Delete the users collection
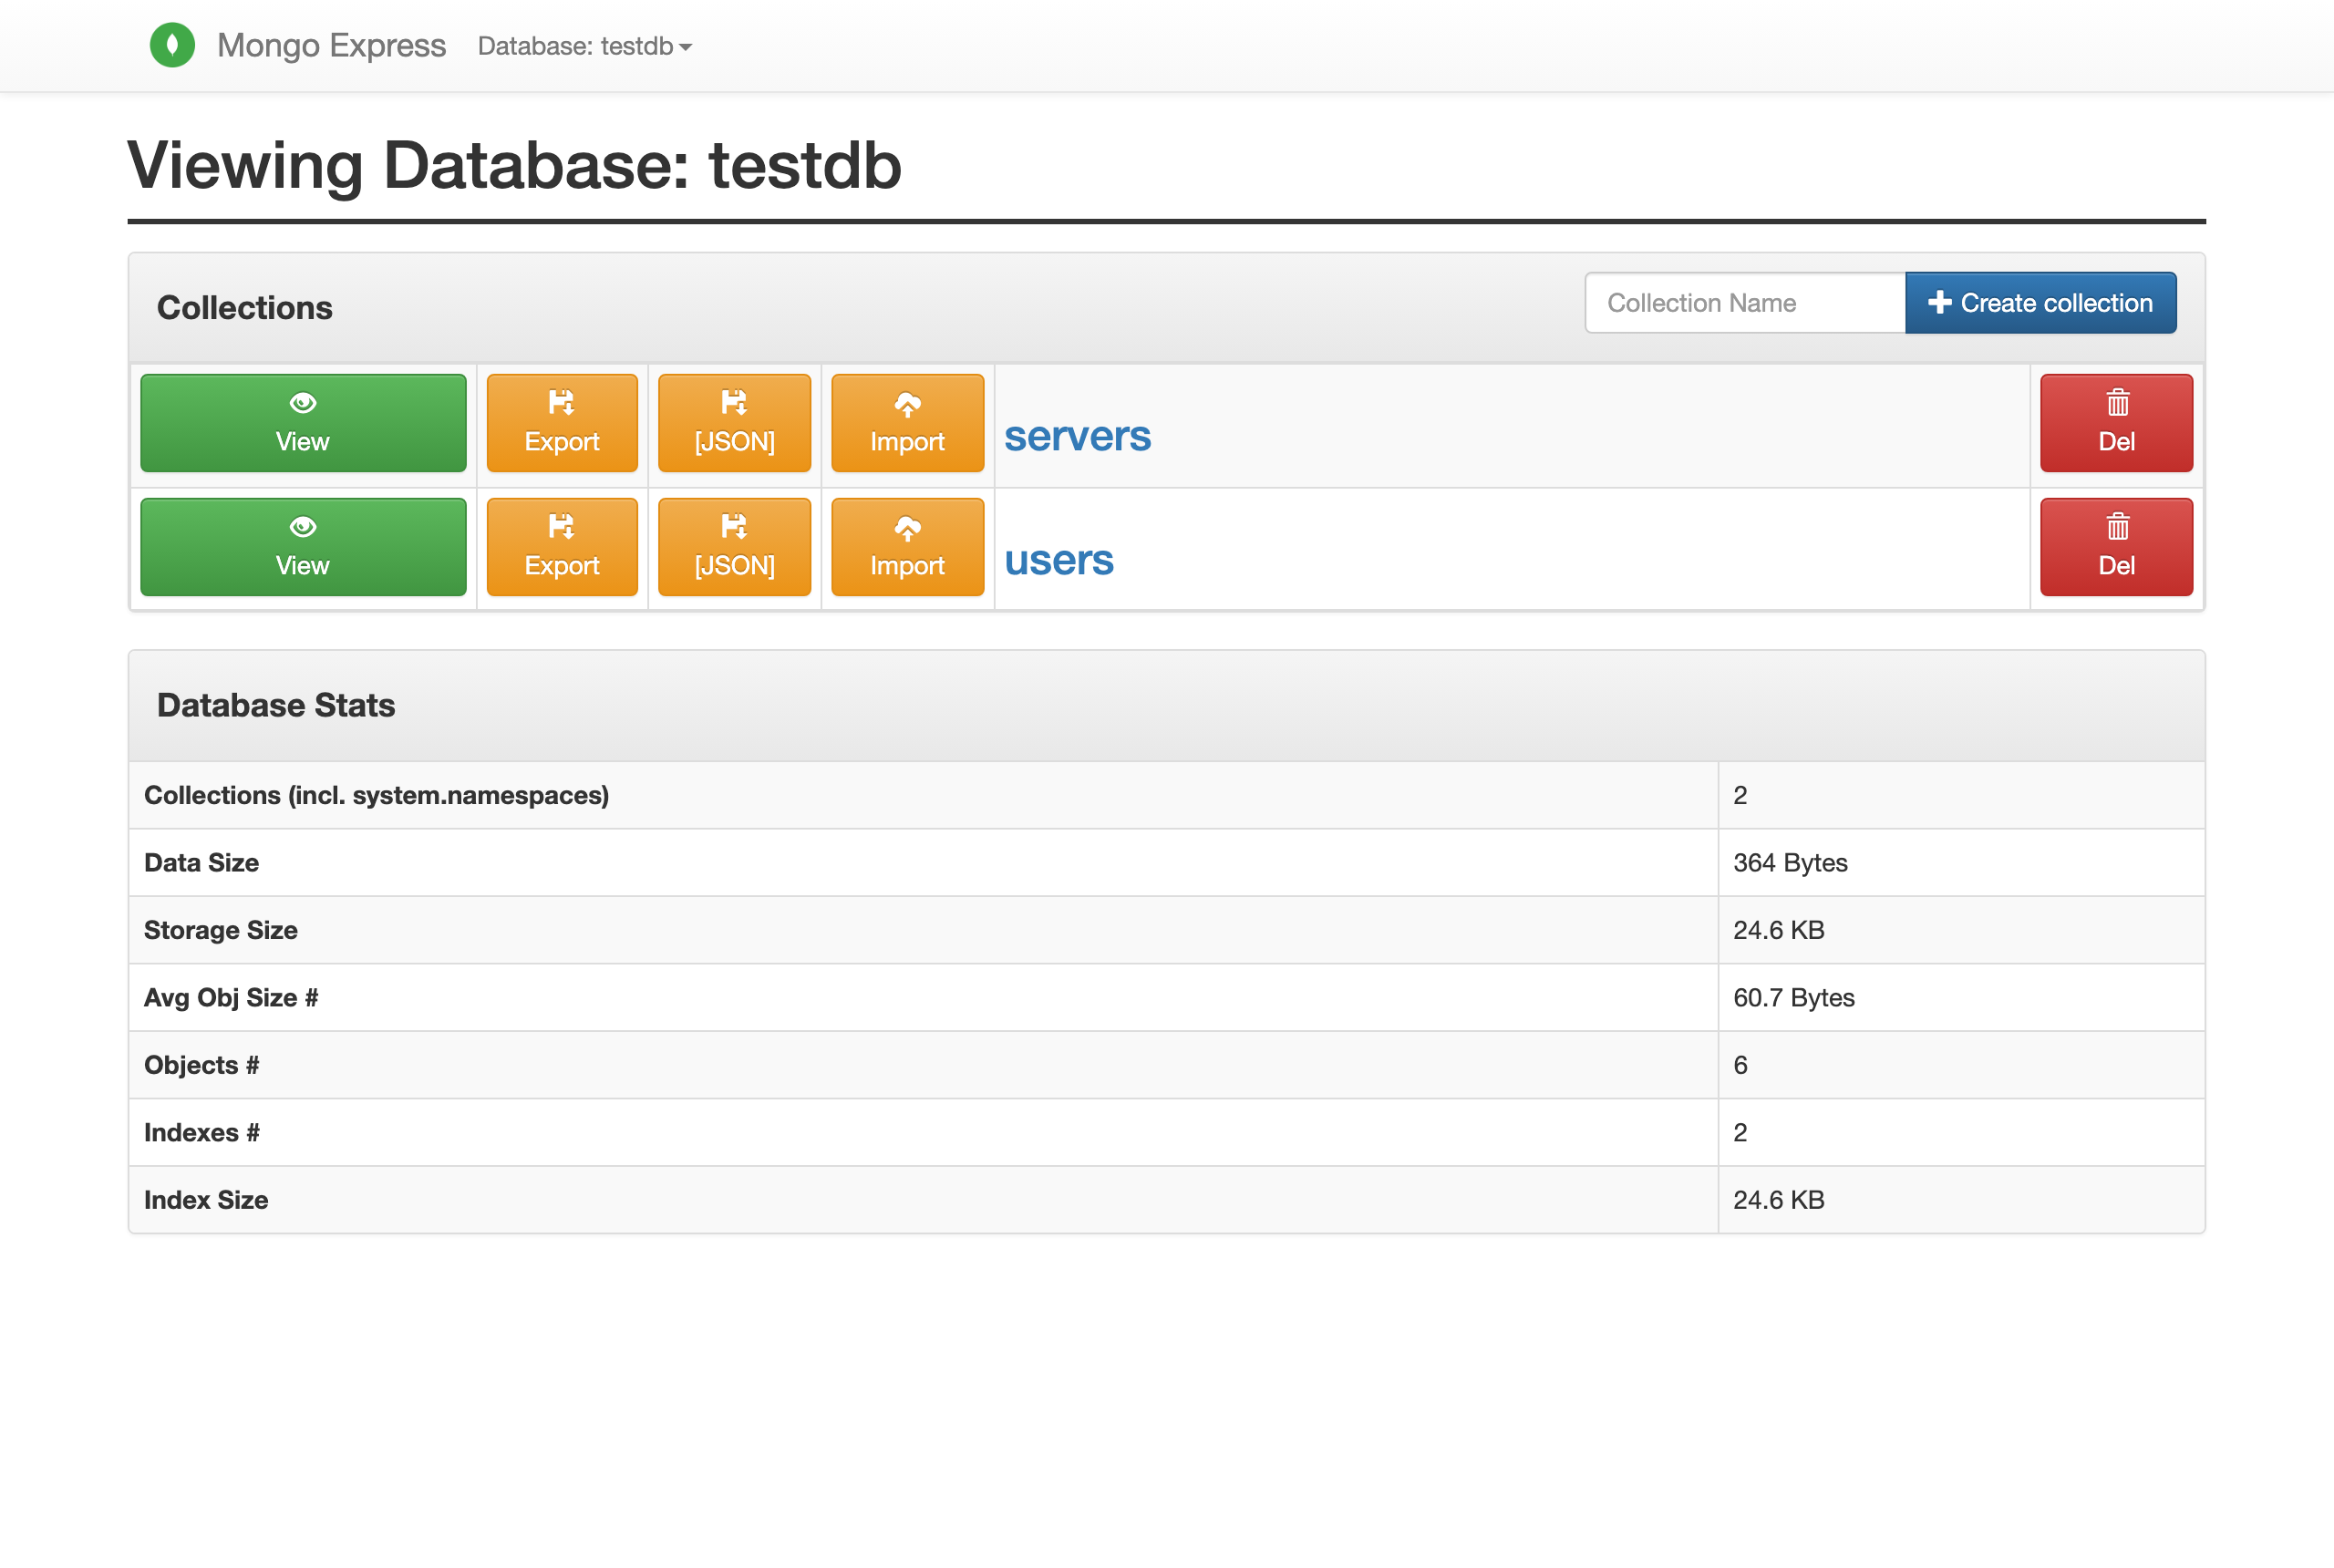This screenshot has width=2334, height=1568. coord(2116,547)
